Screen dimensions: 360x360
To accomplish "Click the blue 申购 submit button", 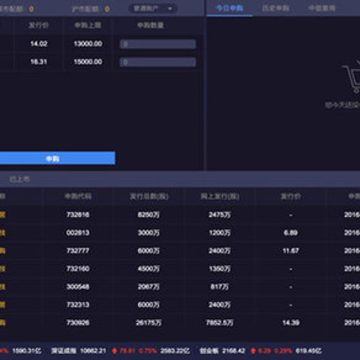I will (x=53, y=158).
